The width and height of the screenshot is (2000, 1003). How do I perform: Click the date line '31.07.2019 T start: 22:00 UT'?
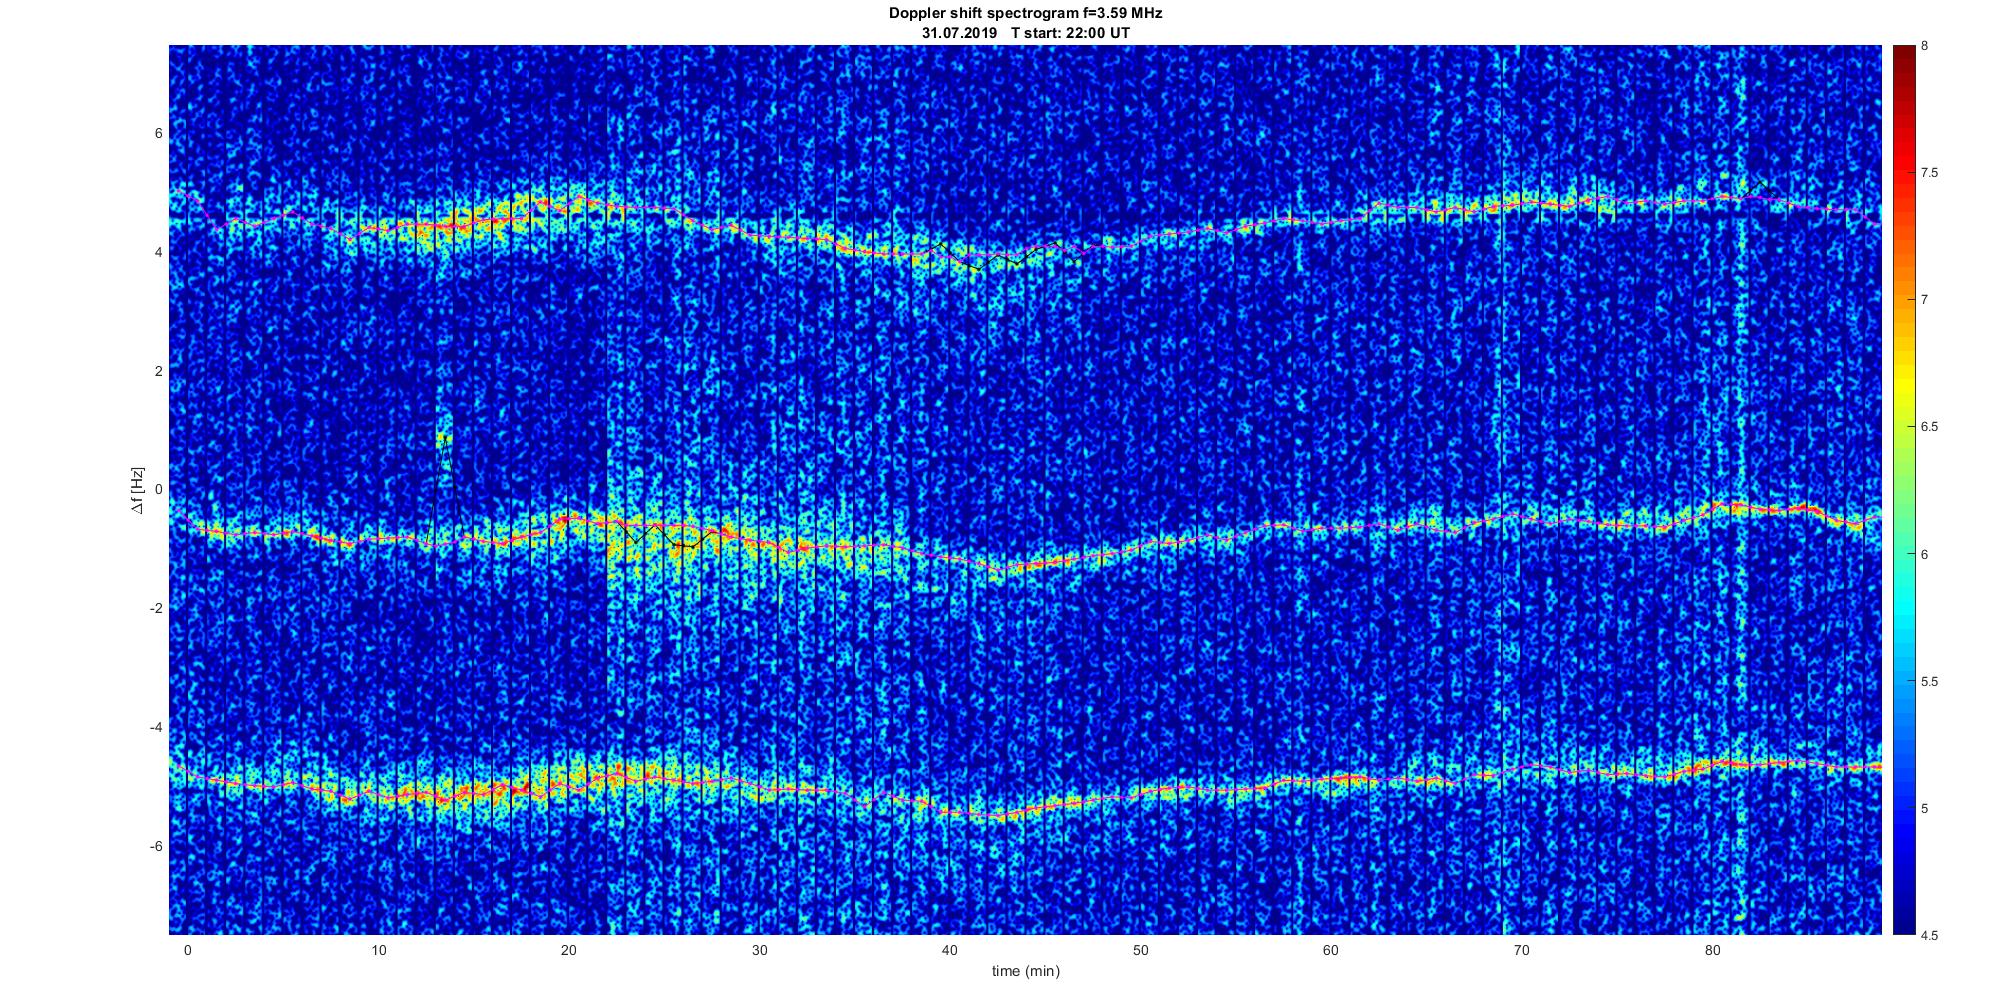click(1025, 33)
